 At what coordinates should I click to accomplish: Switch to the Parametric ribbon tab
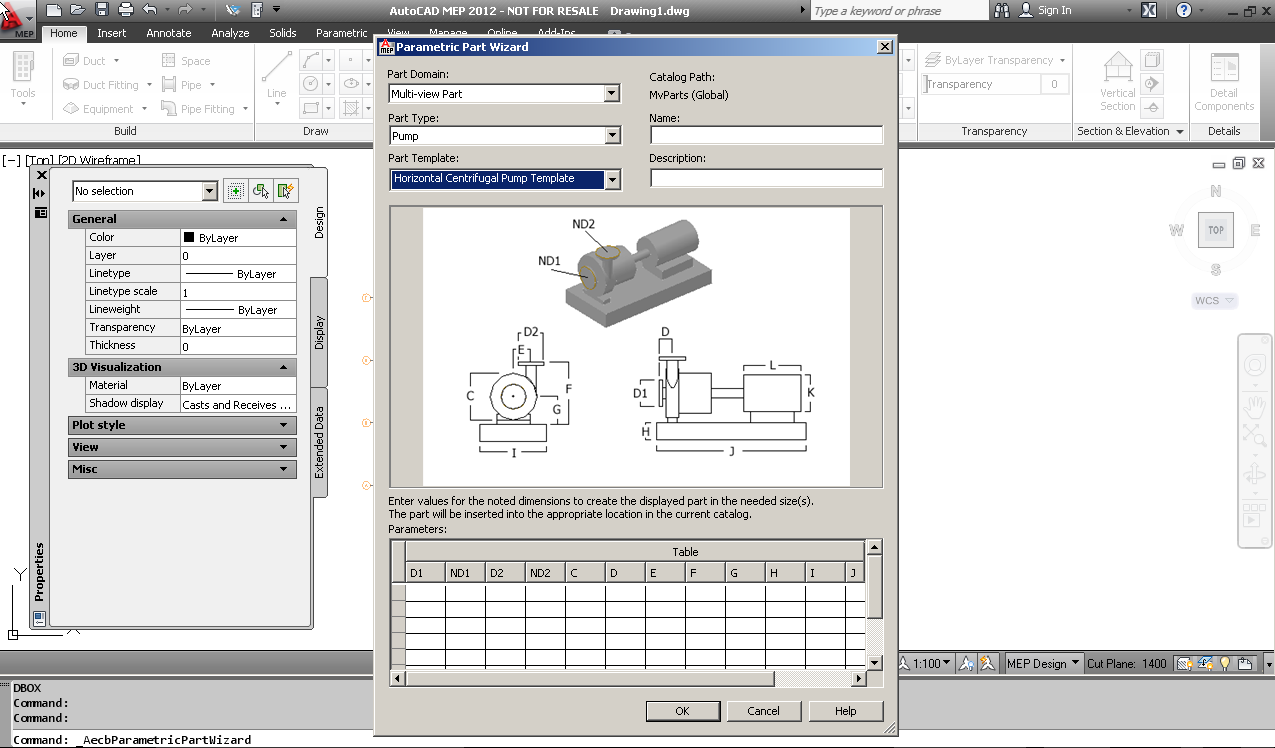(340, 32)
